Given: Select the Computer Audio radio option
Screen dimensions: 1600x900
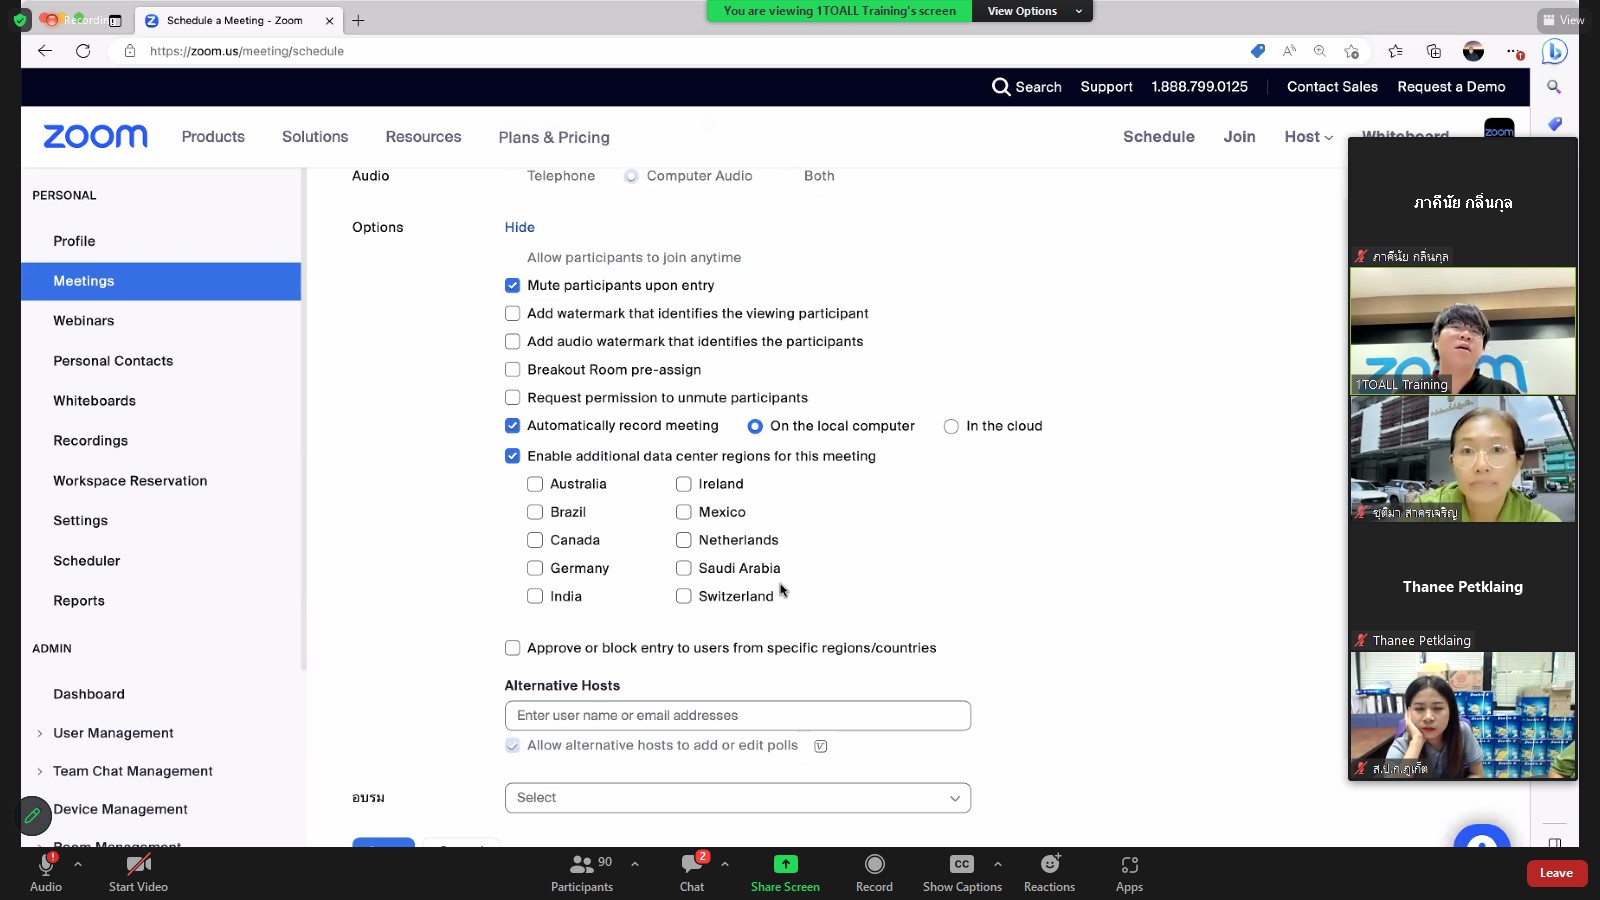Looking at the screenshot, I should click(631, 176).
